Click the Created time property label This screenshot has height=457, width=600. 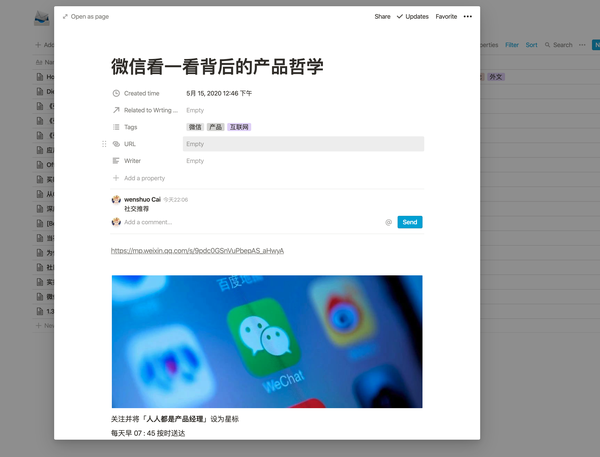tap(142, 93)
